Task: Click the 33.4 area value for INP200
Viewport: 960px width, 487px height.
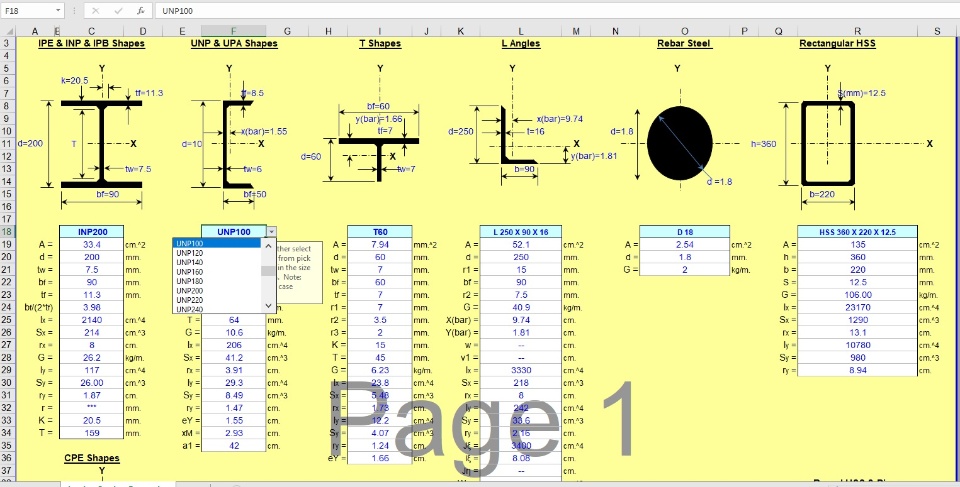Action: pos(92,244)
